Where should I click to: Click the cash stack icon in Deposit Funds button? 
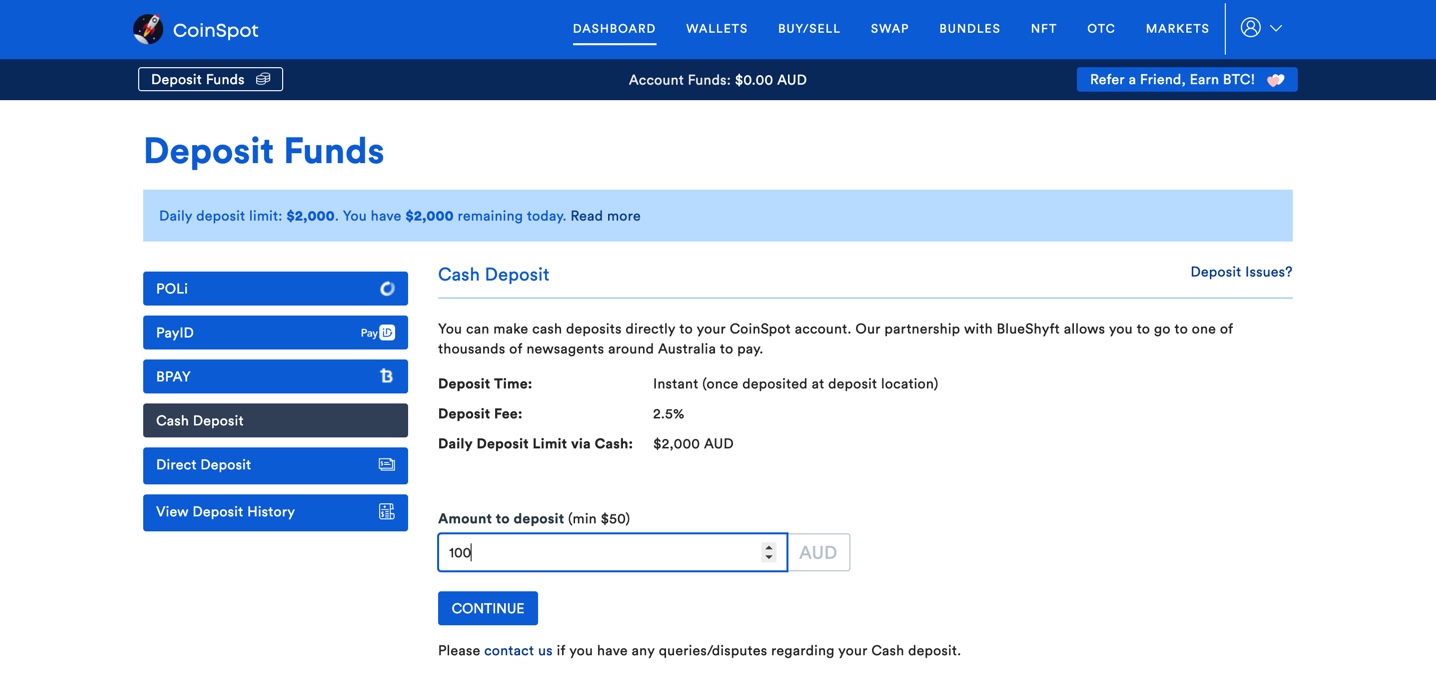pyautogui.click(x=263, y=79)
